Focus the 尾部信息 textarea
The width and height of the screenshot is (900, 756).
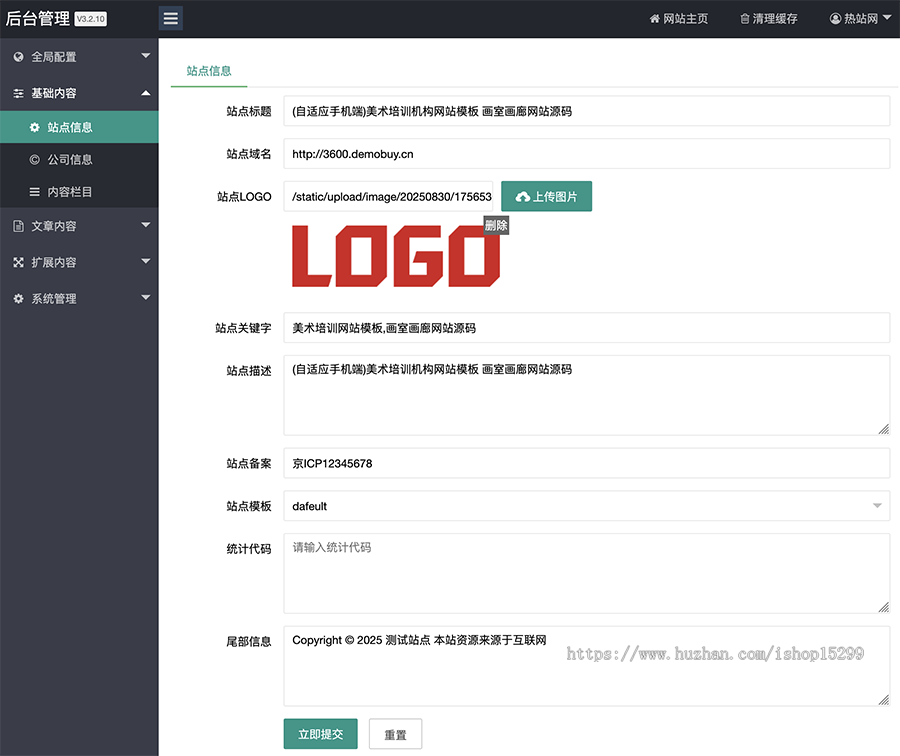[587, 666]
